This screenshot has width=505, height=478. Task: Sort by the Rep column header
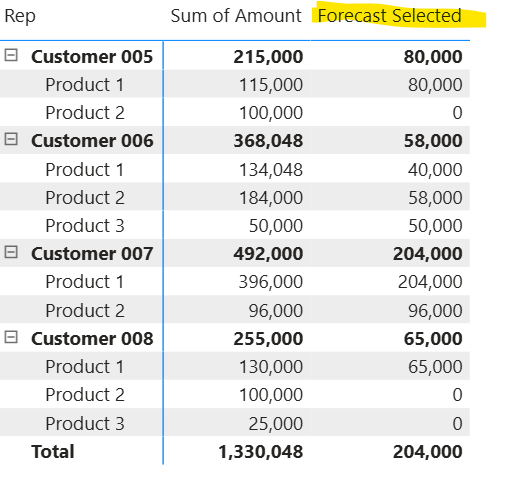pos(20,16)
